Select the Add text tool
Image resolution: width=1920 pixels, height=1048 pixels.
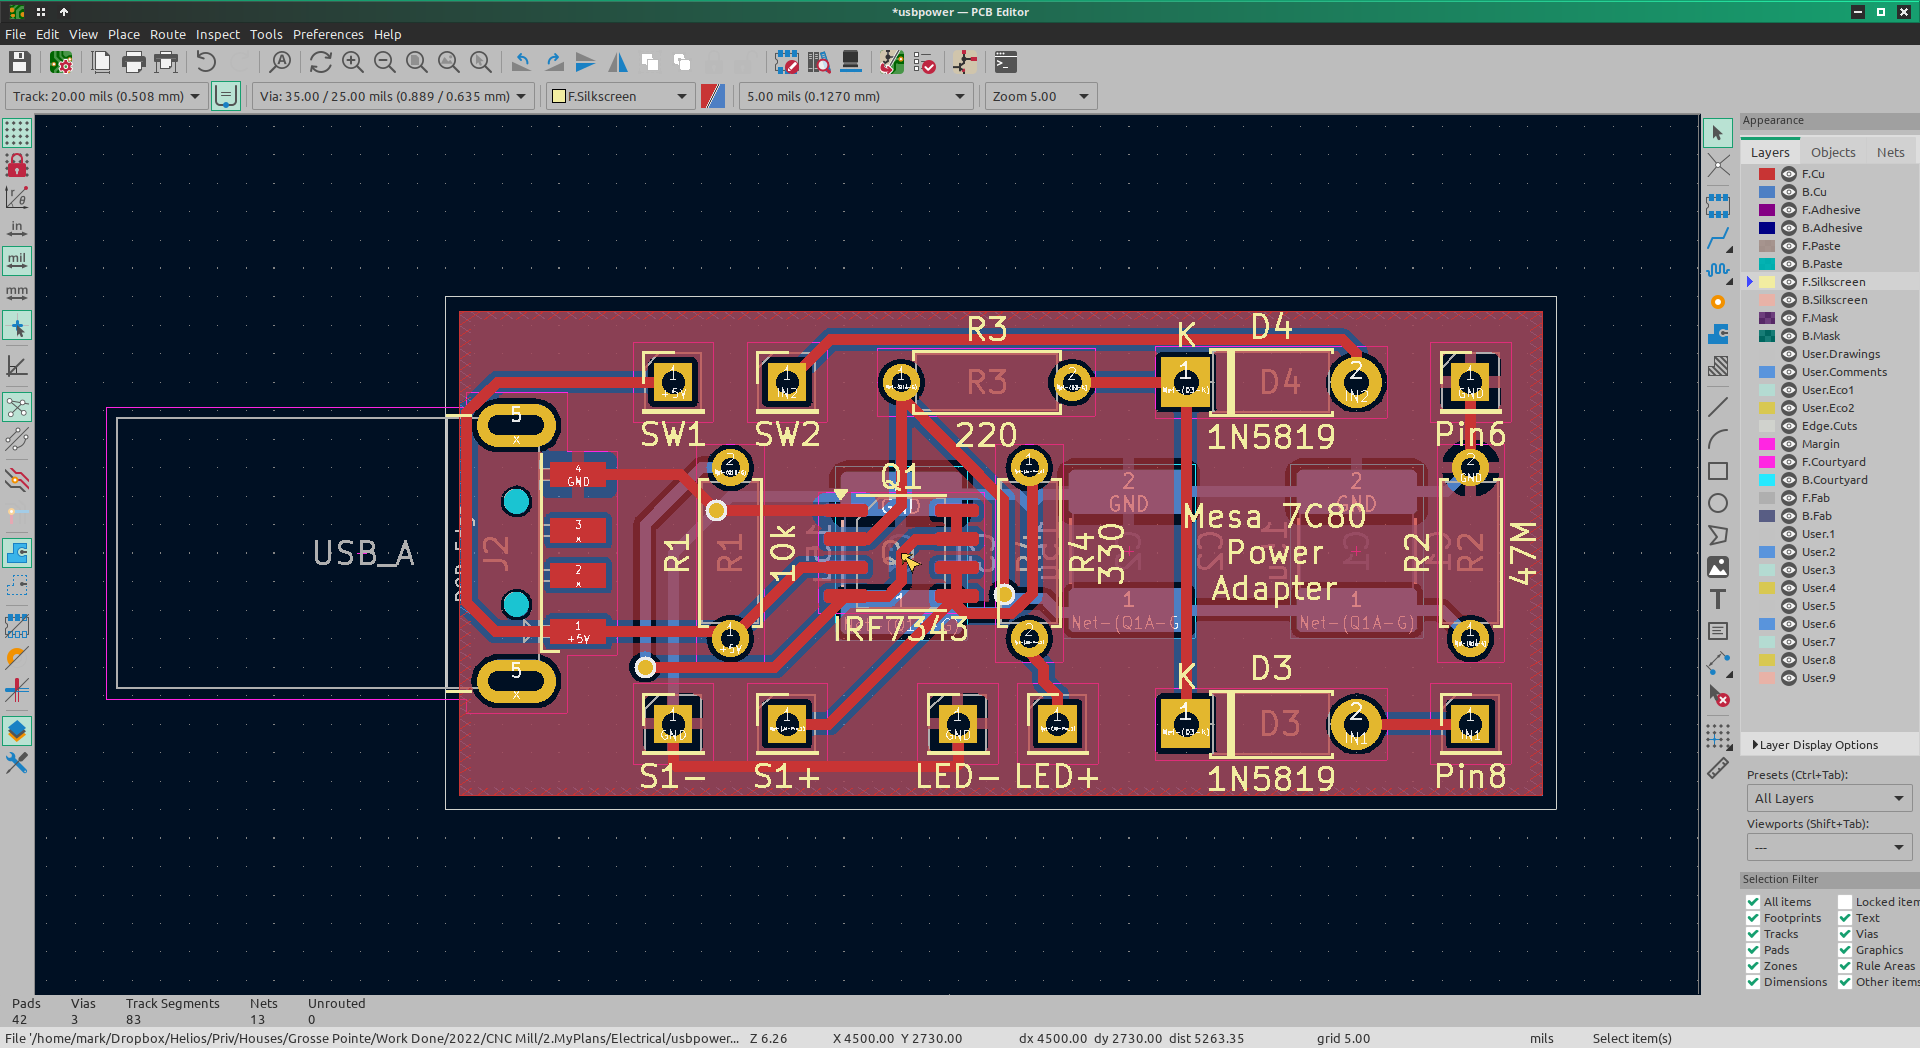coord(1717,599)
